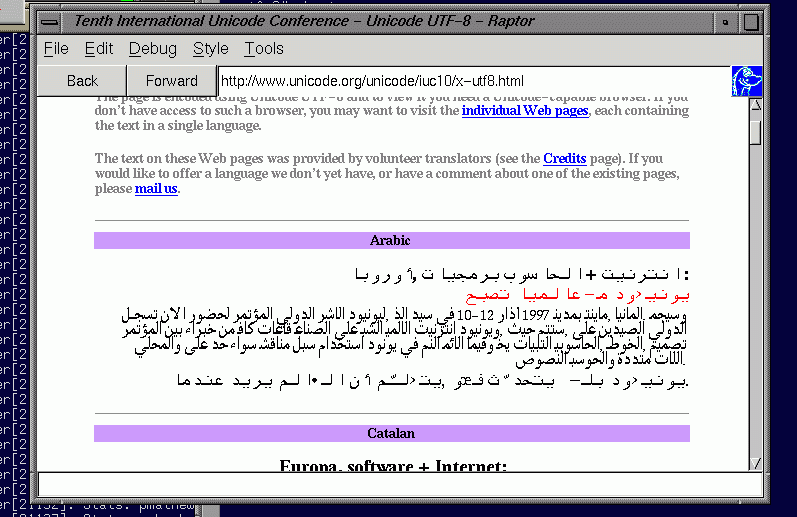Image resolution: width=797 pixels, height=517 pixels.
Task: Open the Debug menu
Action: tap(152, 49)
